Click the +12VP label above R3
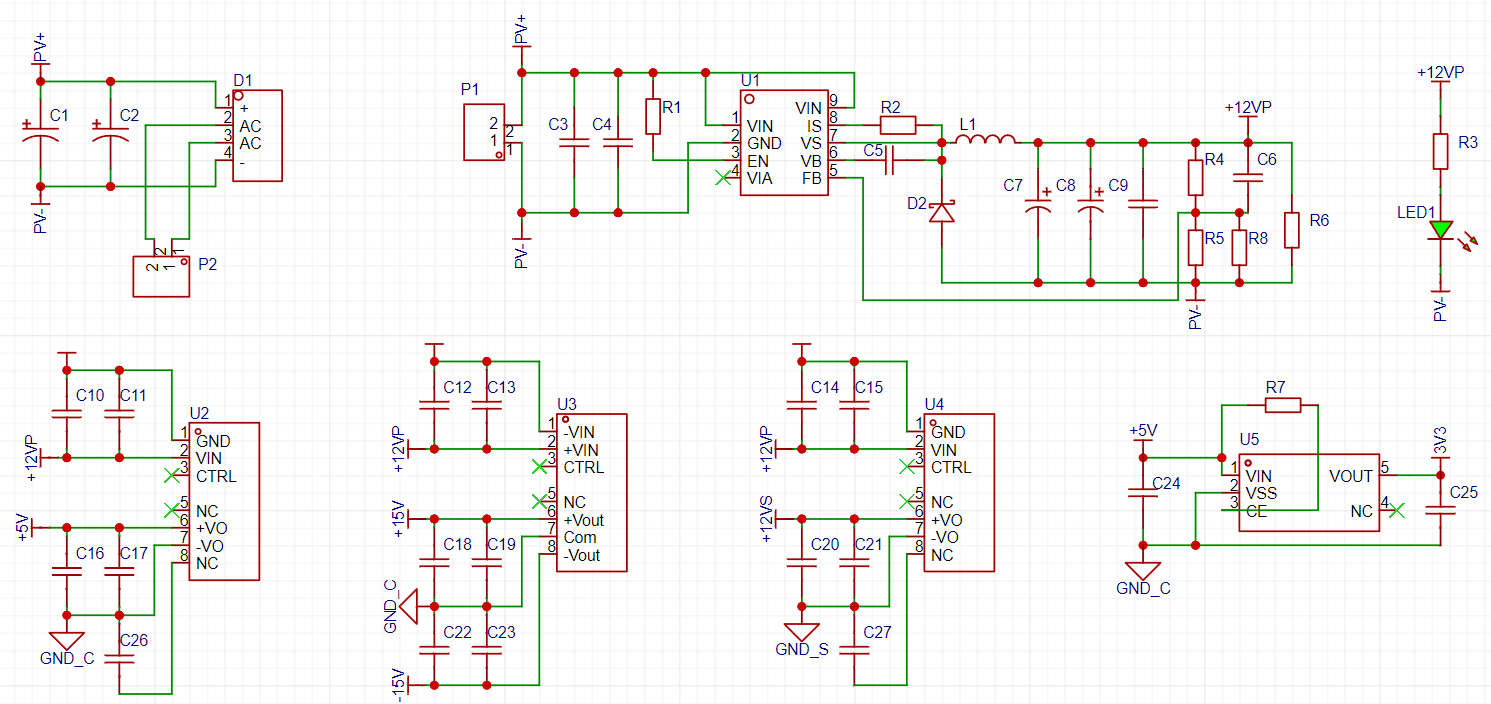Viewport: 1491px width, 704px height. 1441,73
